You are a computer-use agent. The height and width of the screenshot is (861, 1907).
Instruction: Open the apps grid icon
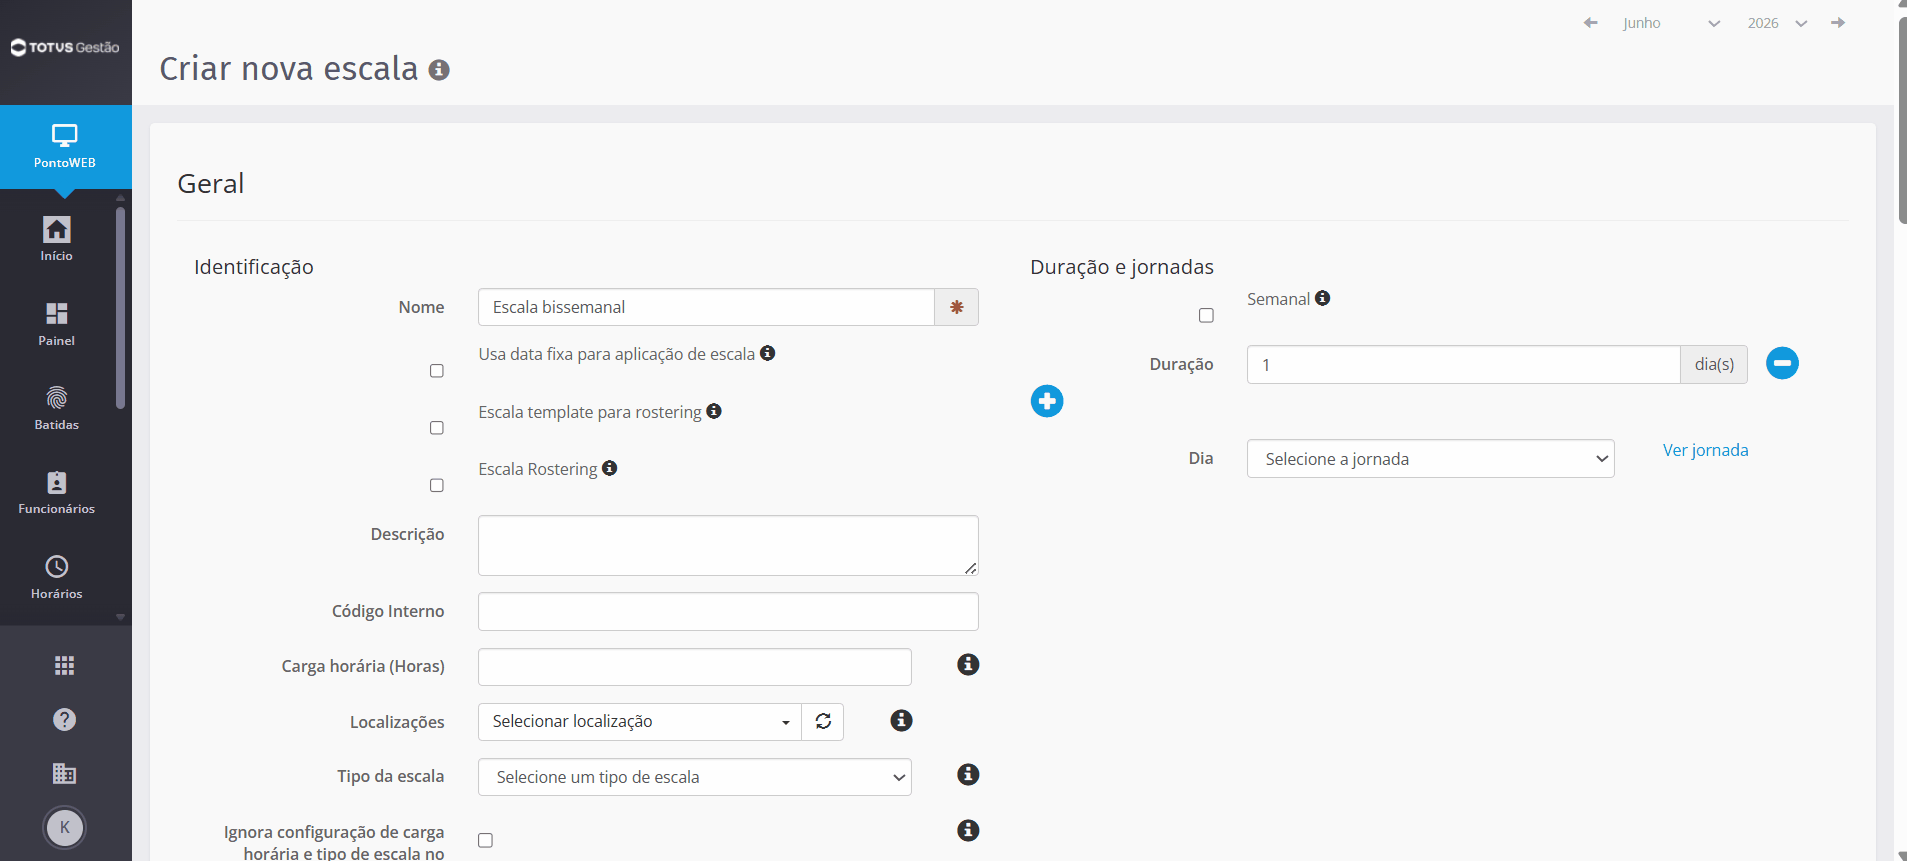point(65,666)
